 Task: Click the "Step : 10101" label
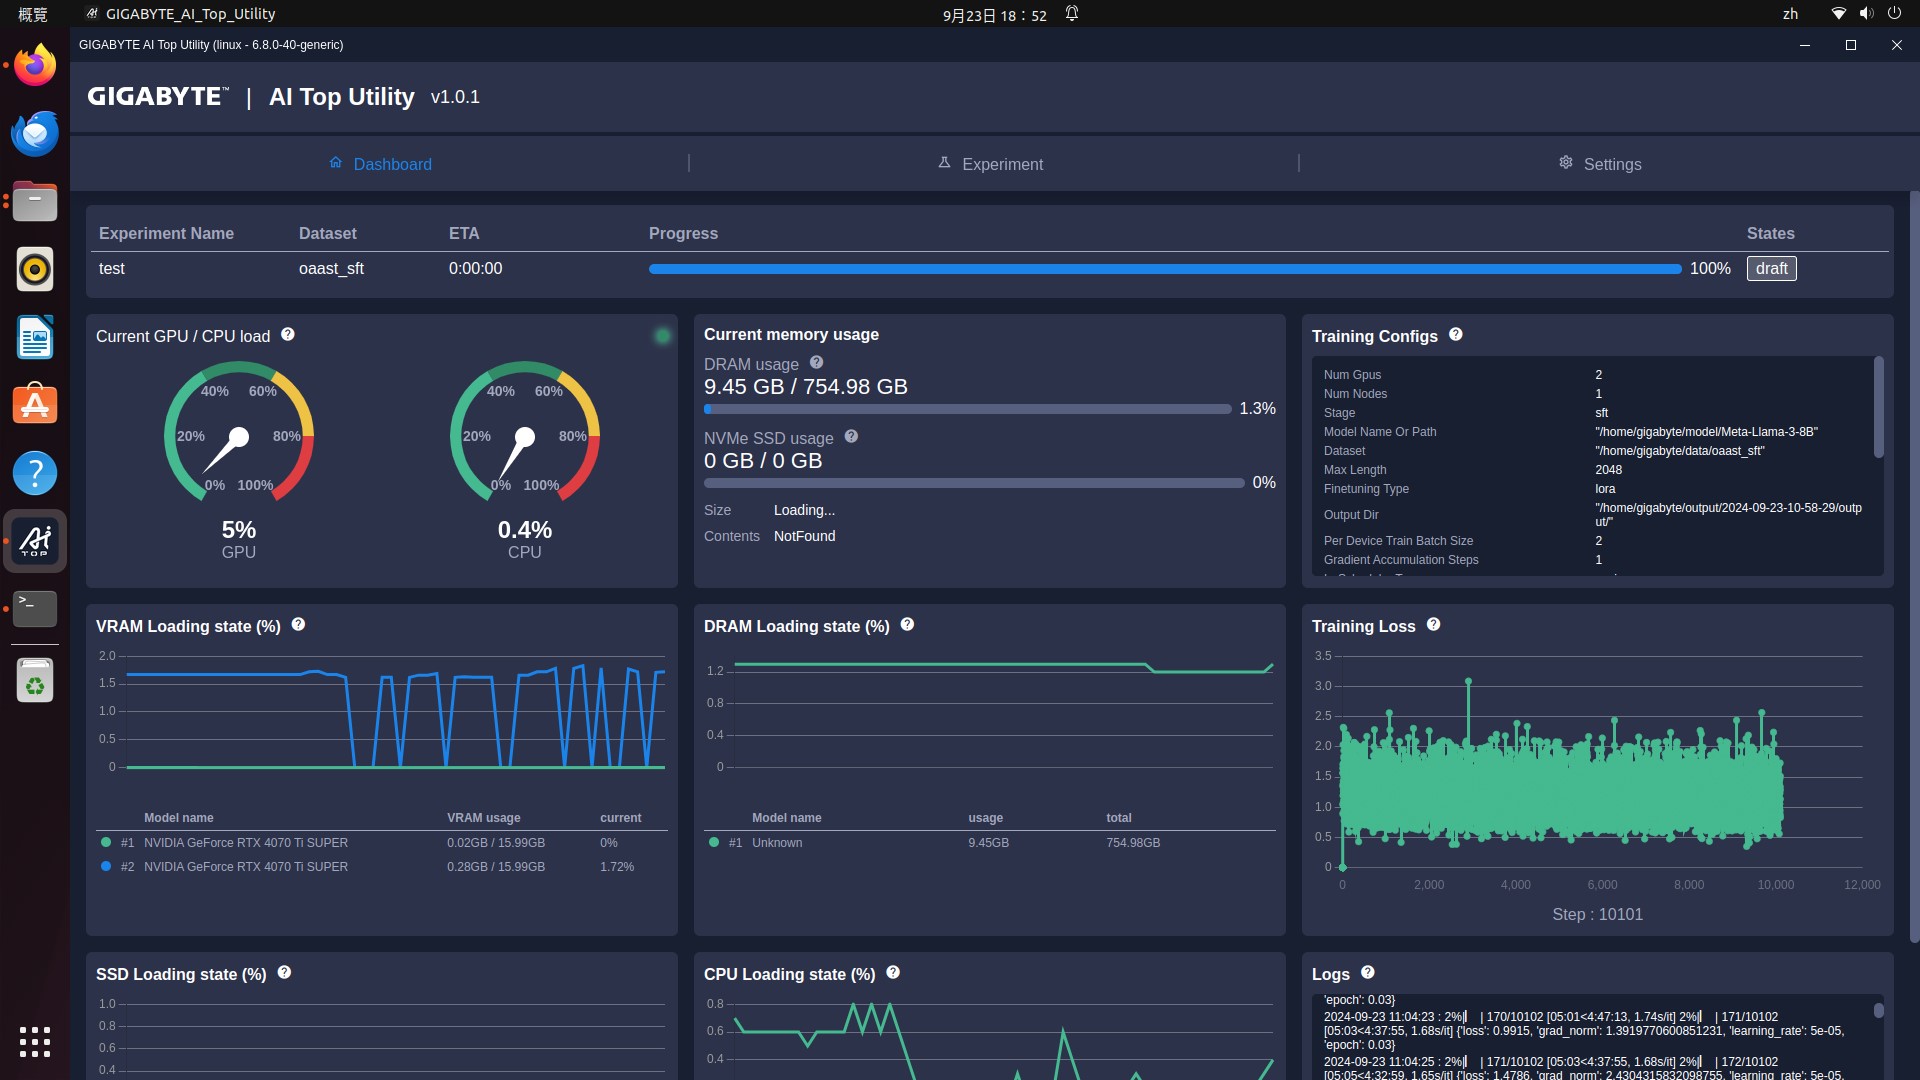coord(1597,914)
